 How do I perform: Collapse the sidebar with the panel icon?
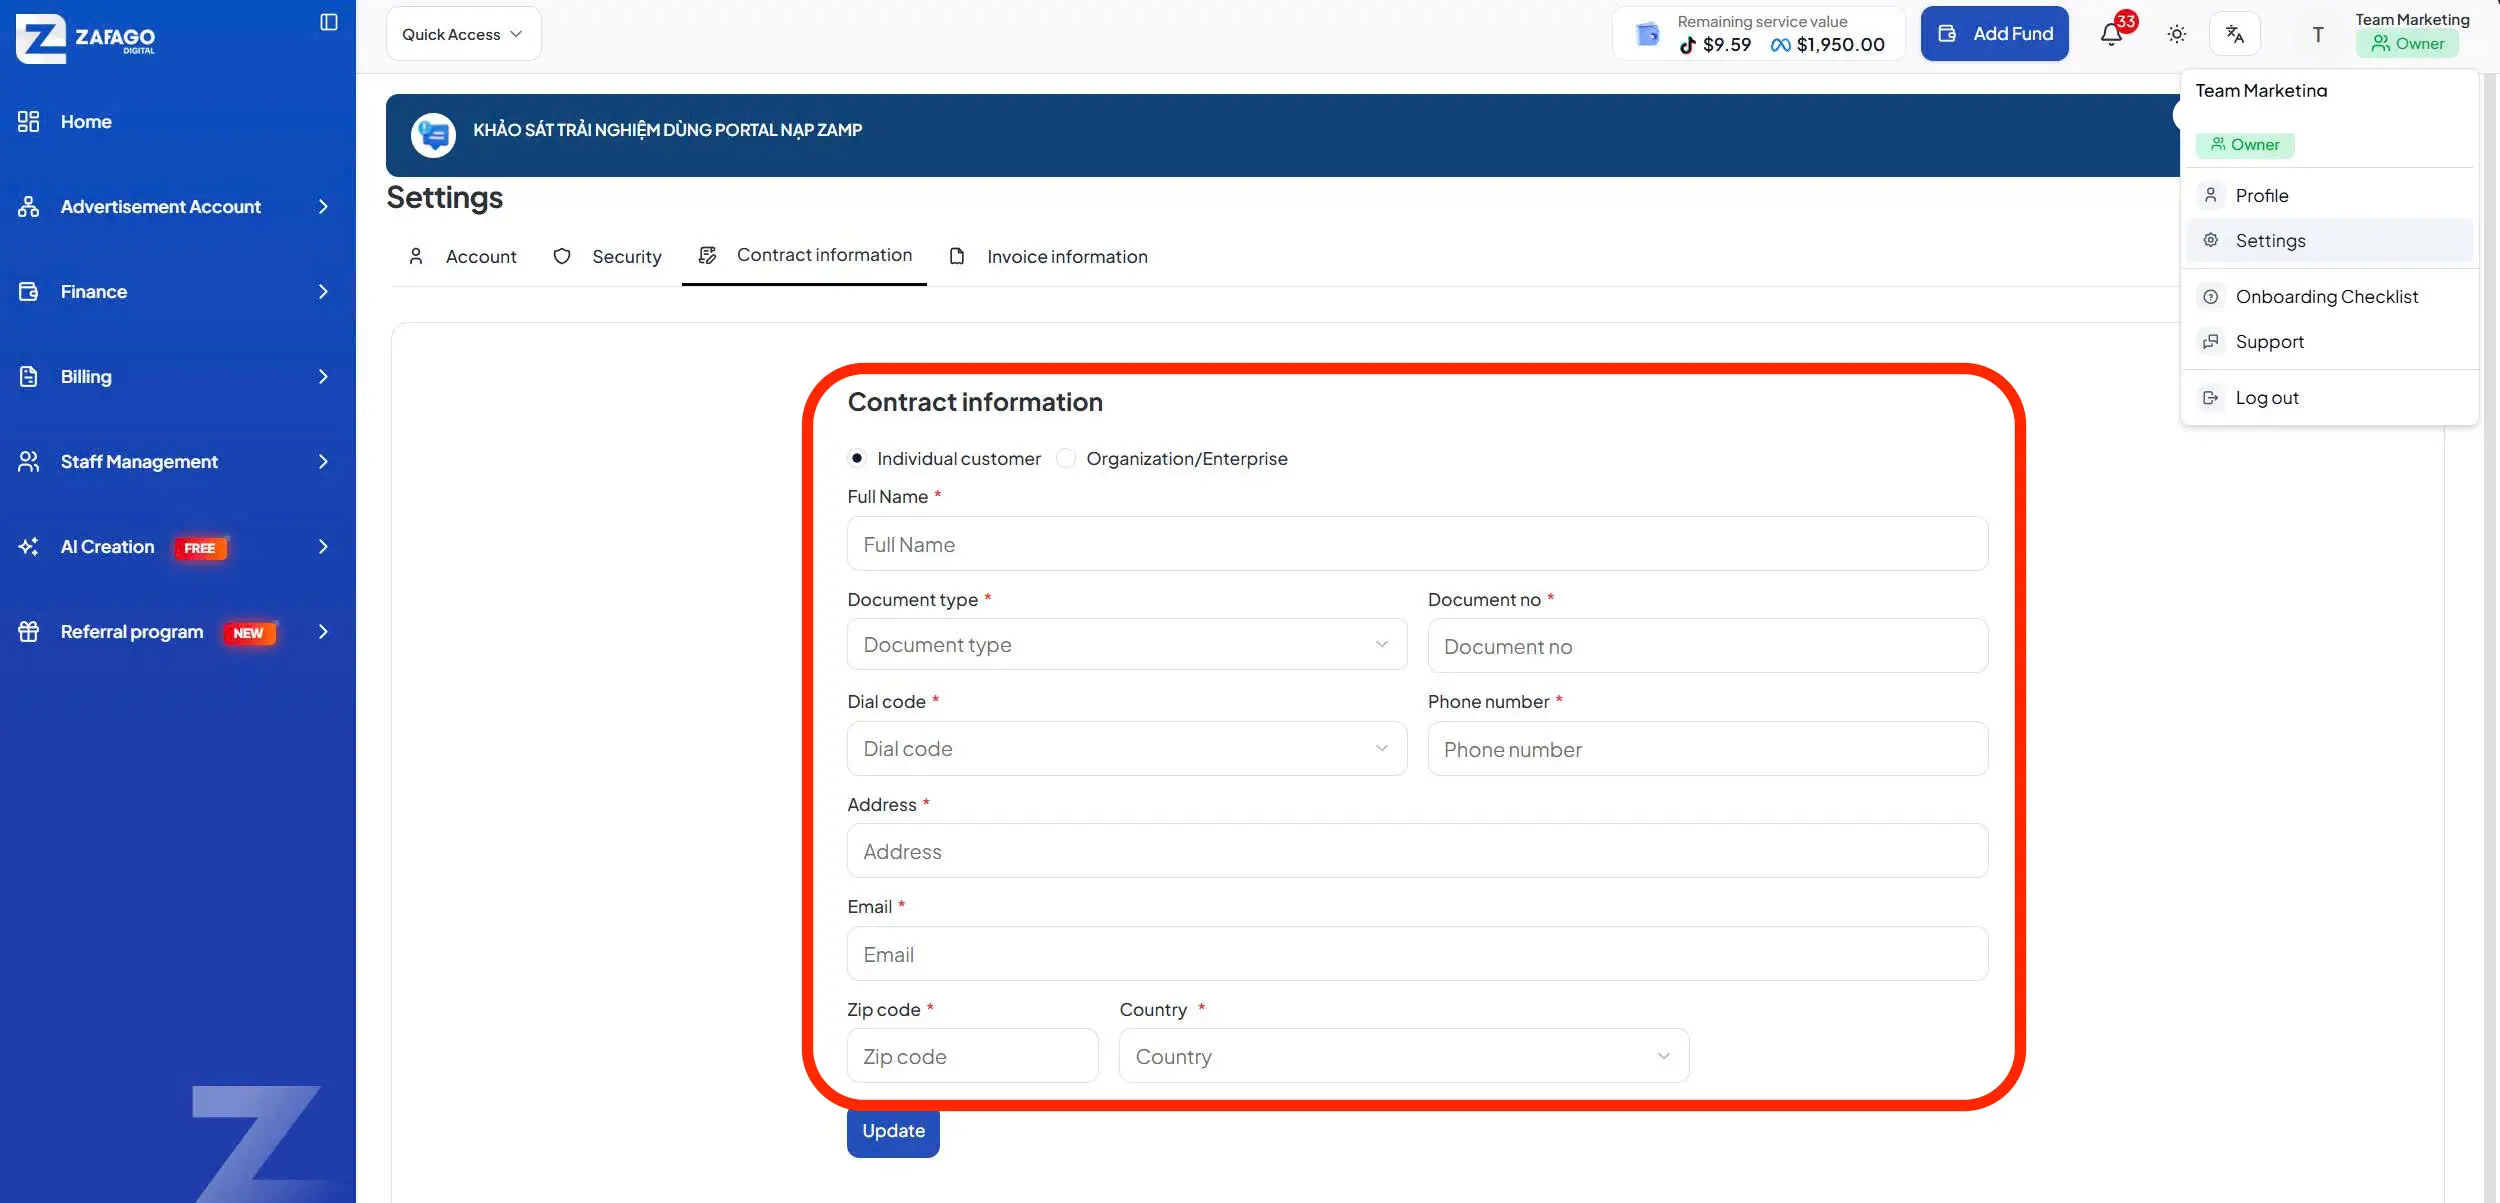coord(328,22)
